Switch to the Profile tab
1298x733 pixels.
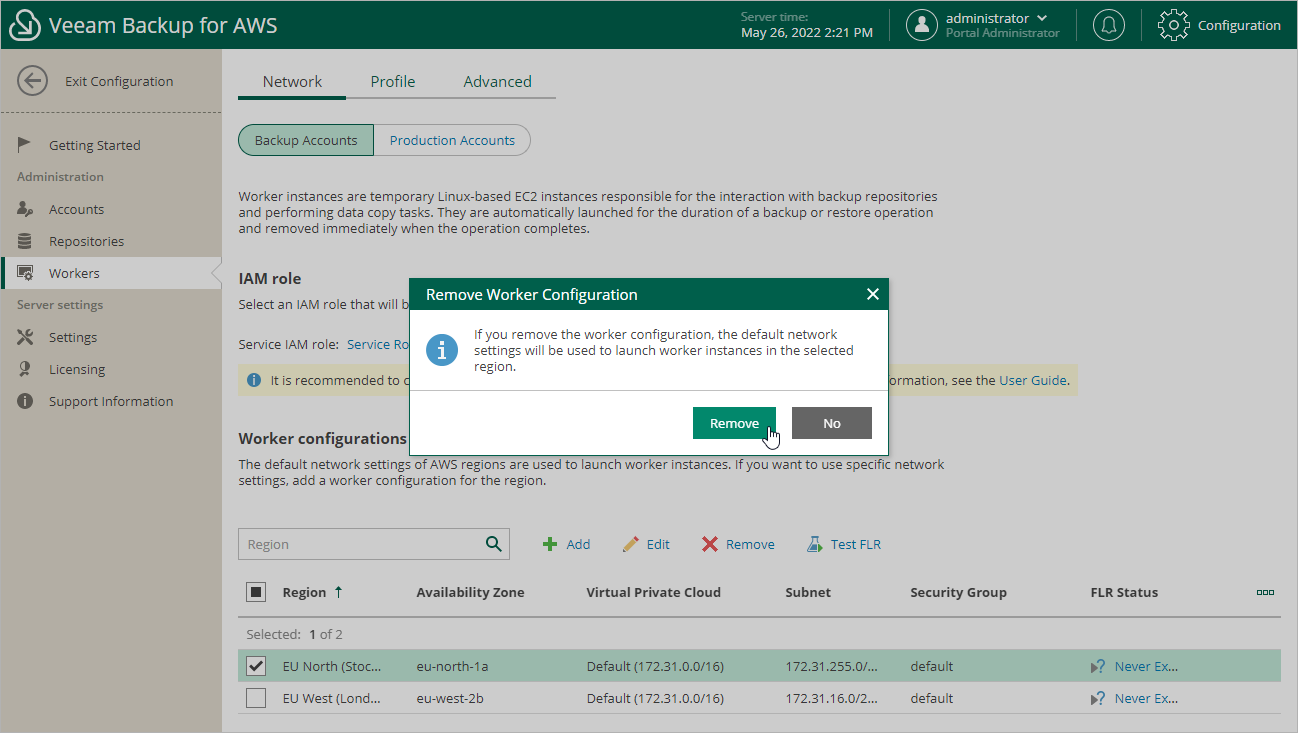tap(392, 81)
